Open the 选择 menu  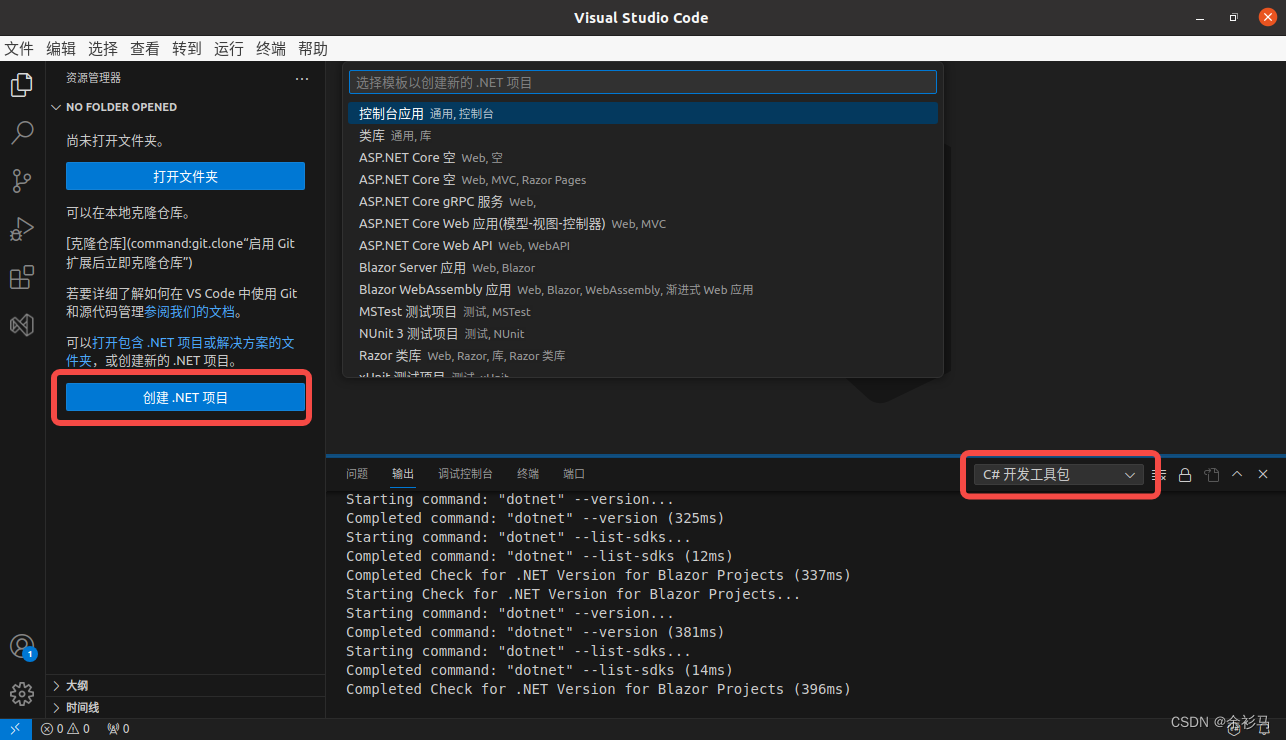pos(103,48)
